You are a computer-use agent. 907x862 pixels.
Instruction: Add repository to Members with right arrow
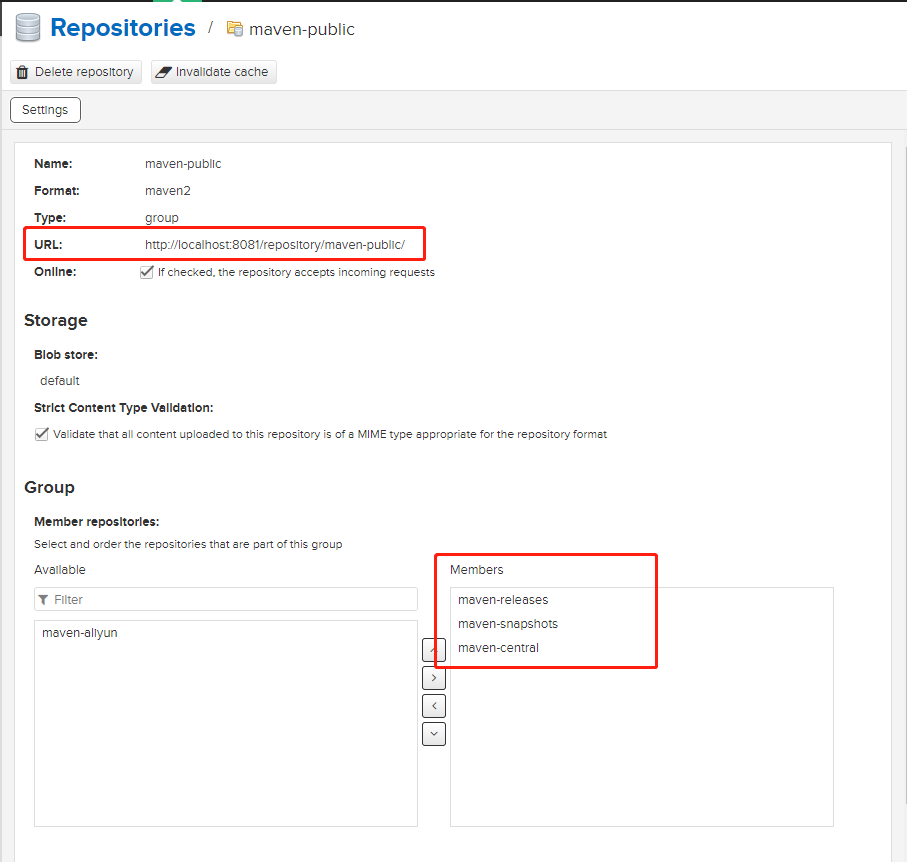point(434,678)
